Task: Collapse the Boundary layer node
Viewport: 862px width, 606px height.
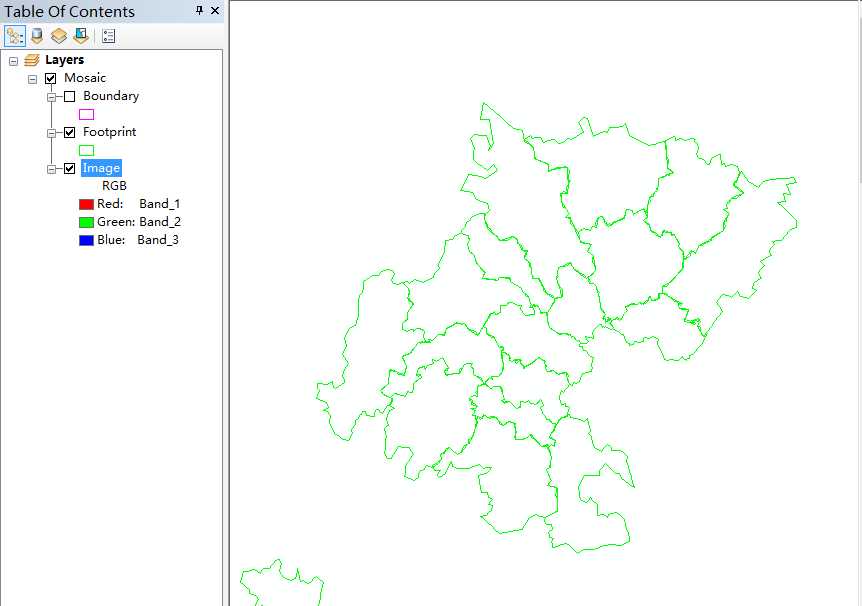Action: click(51, 97)
